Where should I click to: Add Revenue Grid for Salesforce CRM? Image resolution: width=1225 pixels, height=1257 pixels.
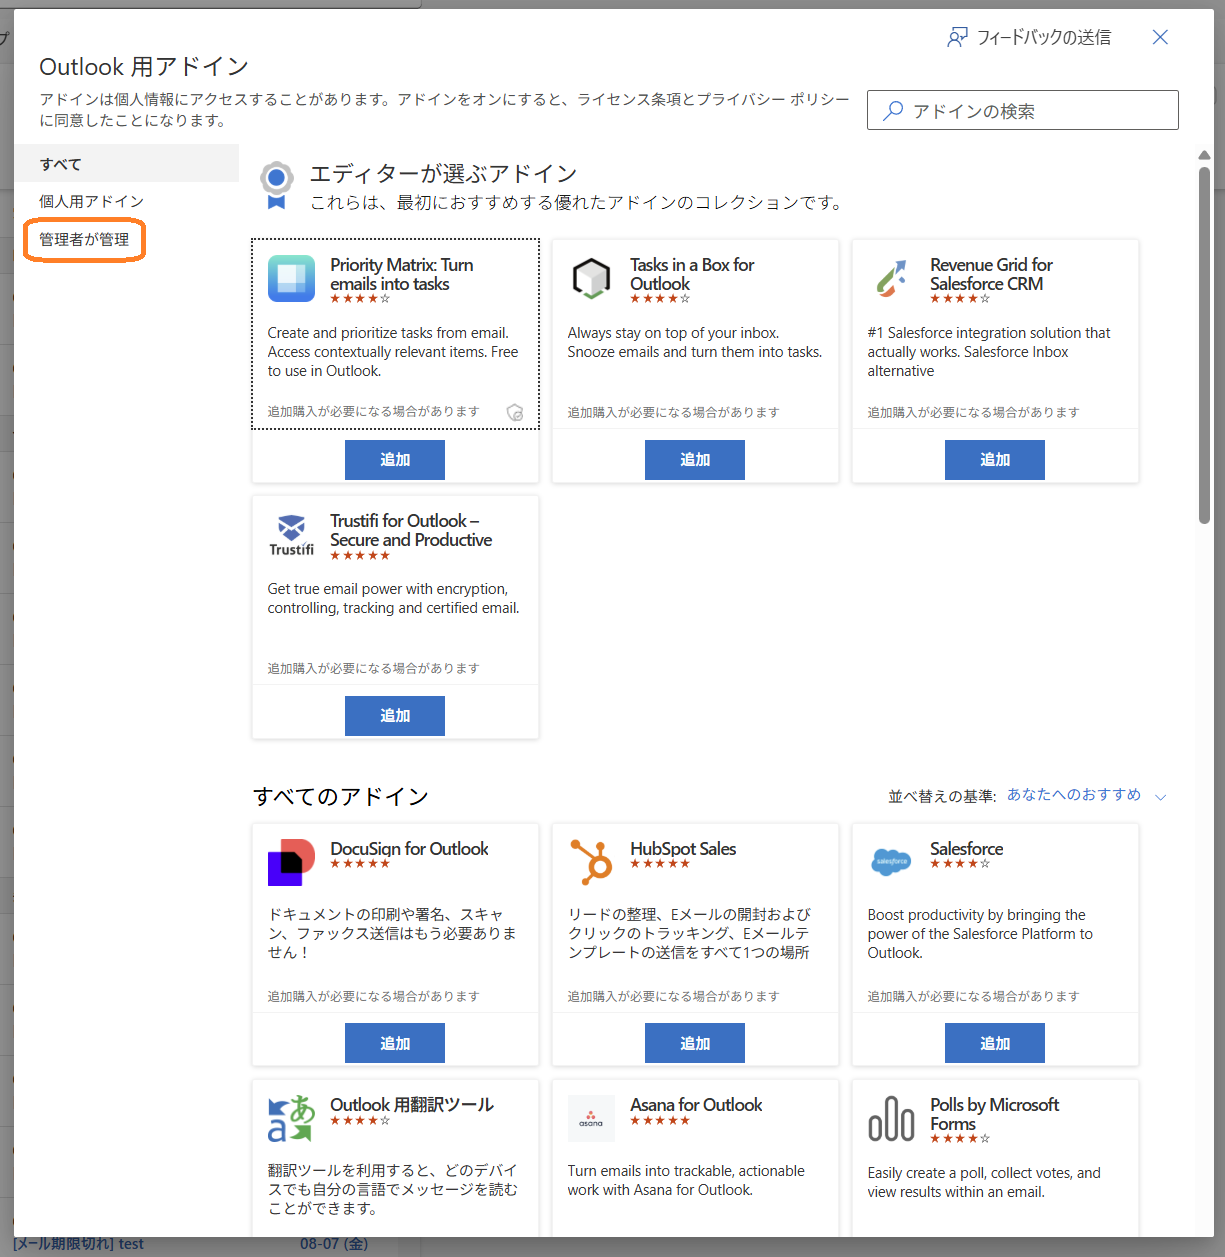coord(995,460)
